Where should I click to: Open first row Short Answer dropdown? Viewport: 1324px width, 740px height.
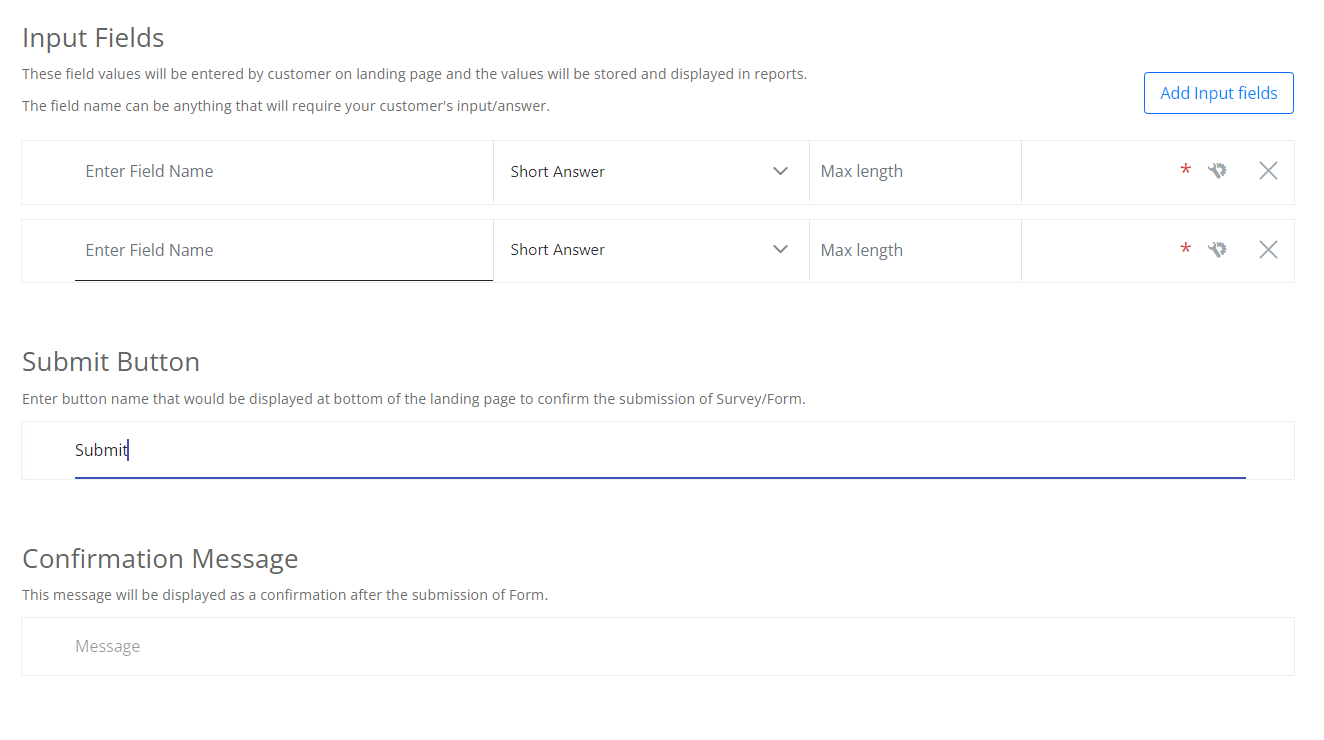[x=651, y=172]
